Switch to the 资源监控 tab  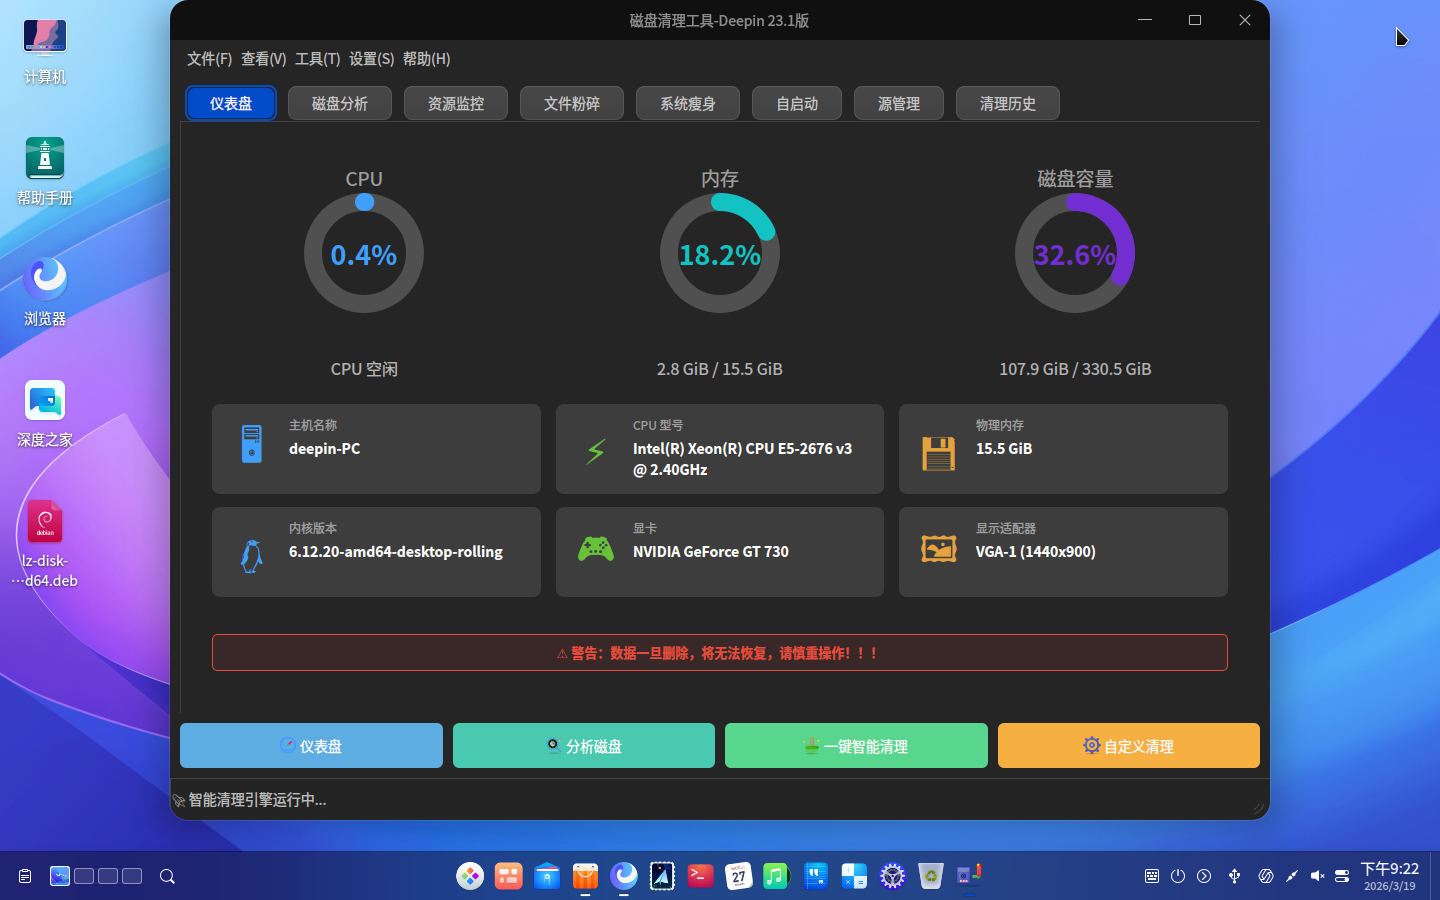coord(456,103)
